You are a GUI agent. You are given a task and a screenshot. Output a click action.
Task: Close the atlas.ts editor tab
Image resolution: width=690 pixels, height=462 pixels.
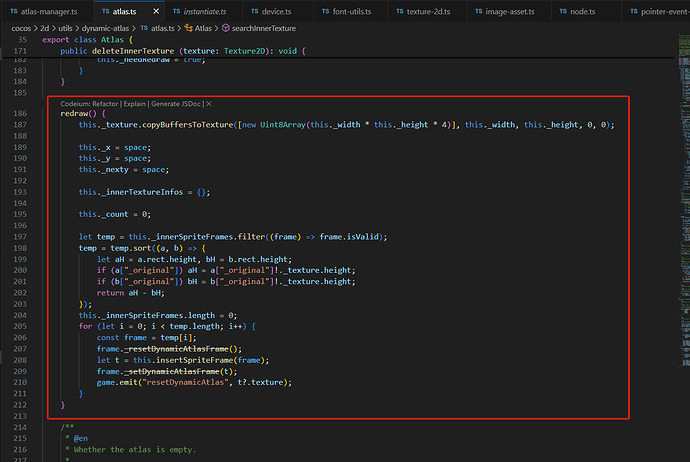[x=156, y=11]
